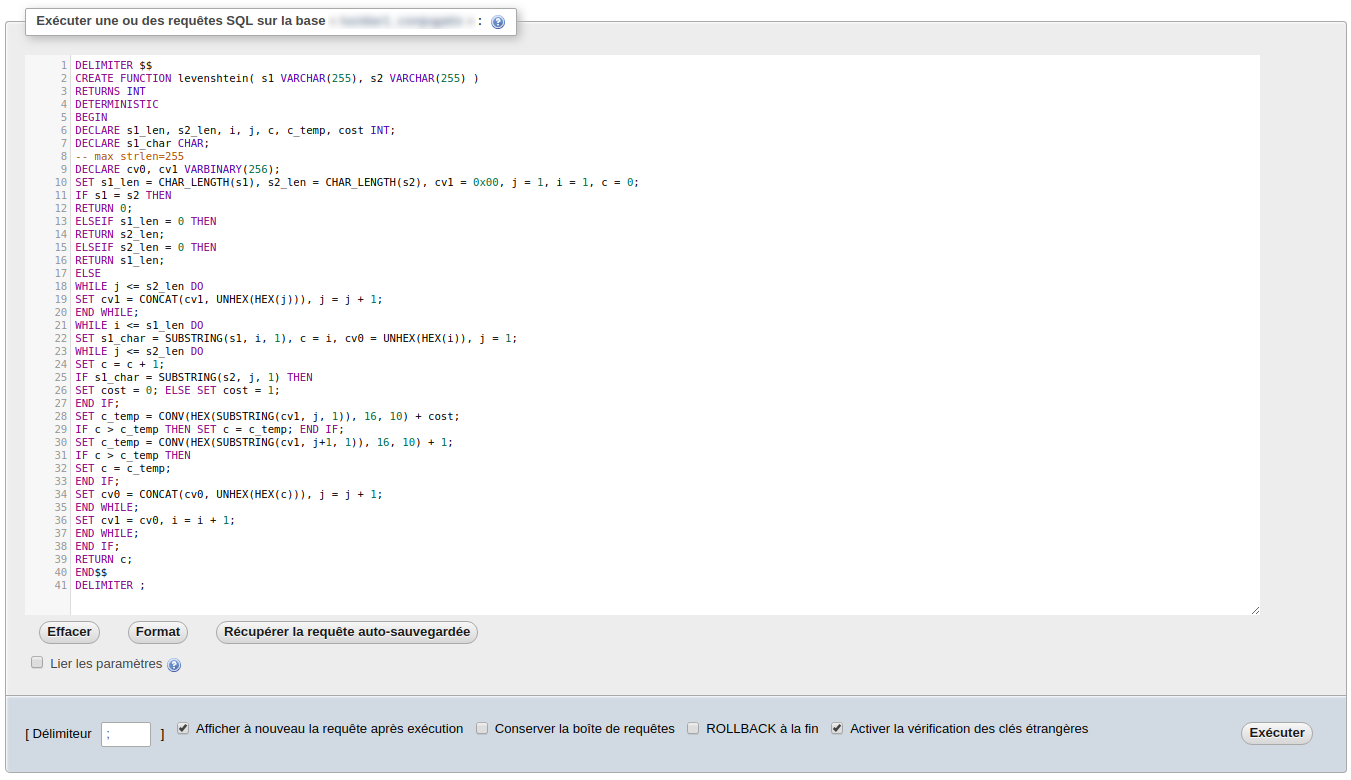1351x780 pixels.
Task: Uncheck Afficher à nouveau la requête après exécution
Action: click(x=183, y=728)
